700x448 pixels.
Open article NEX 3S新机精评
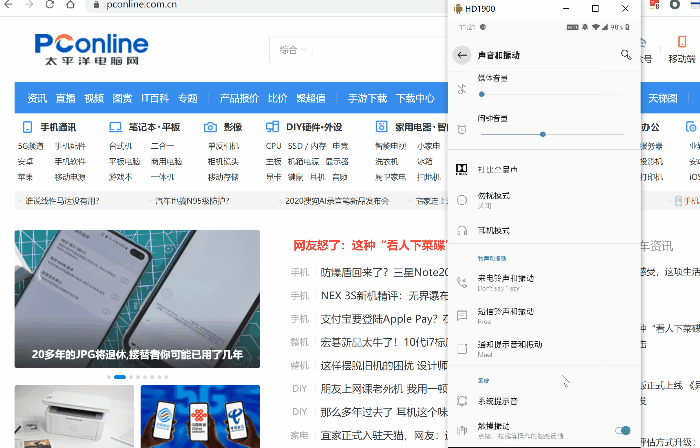384,295
